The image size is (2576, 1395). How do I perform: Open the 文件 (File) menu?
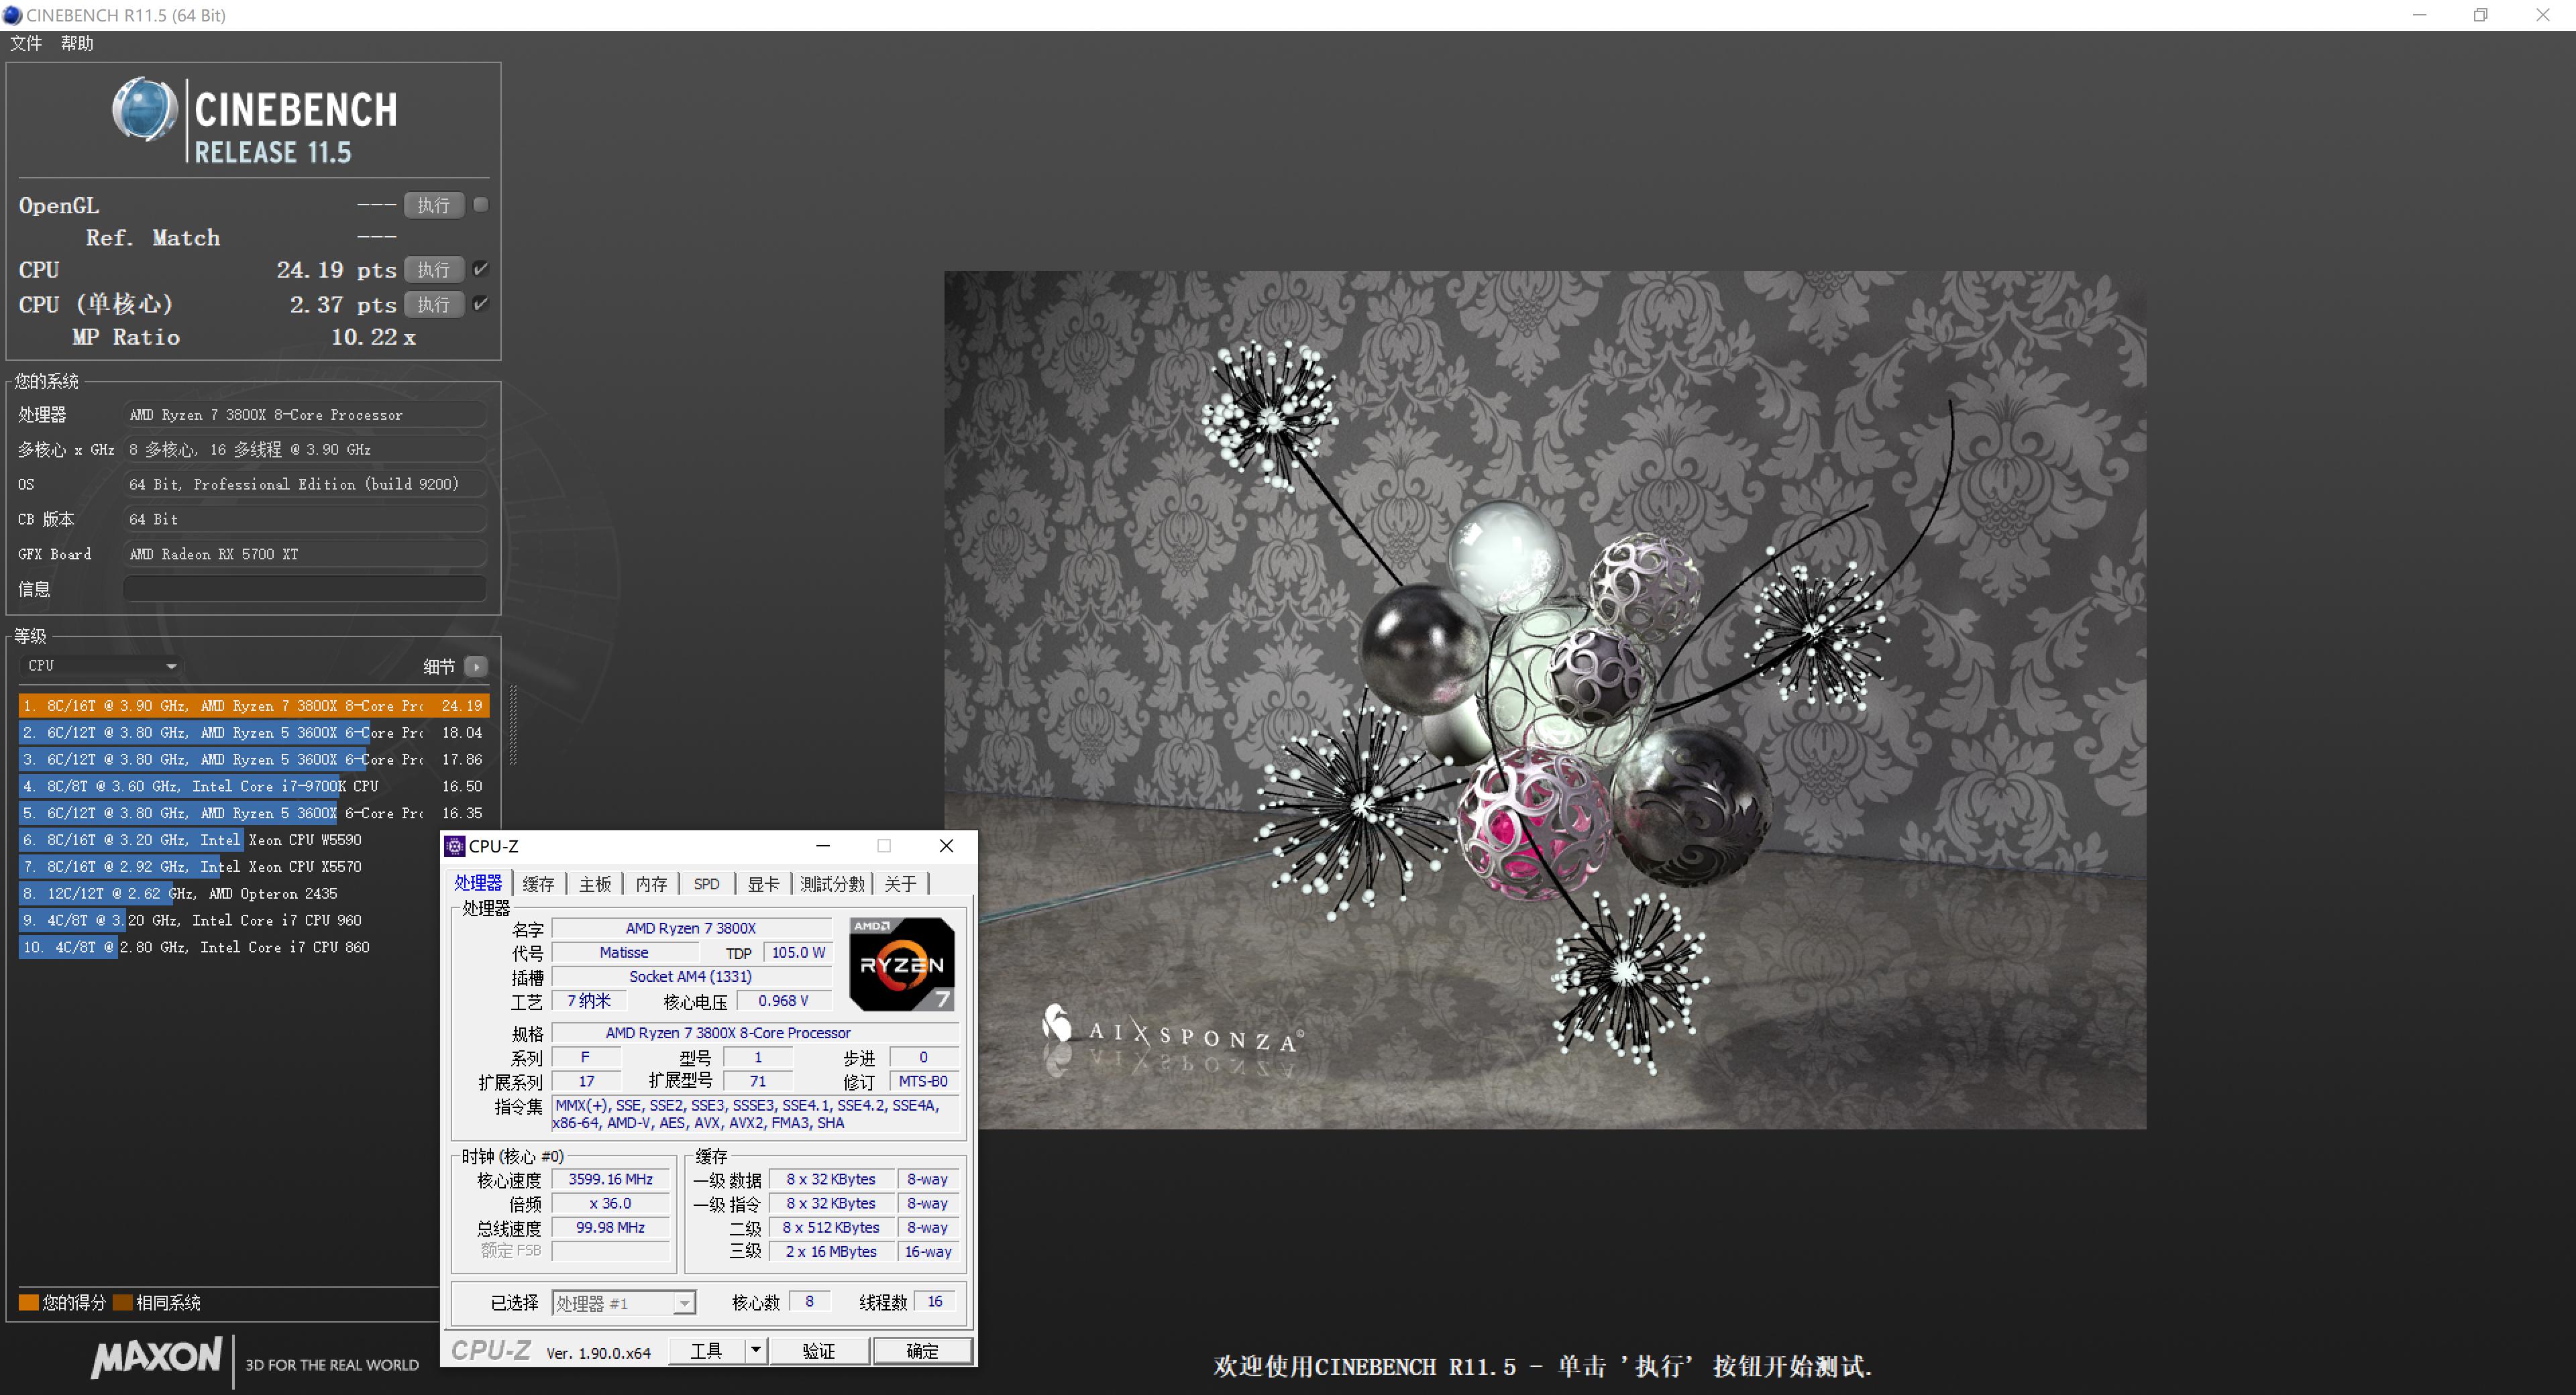(x=26, y=43)
